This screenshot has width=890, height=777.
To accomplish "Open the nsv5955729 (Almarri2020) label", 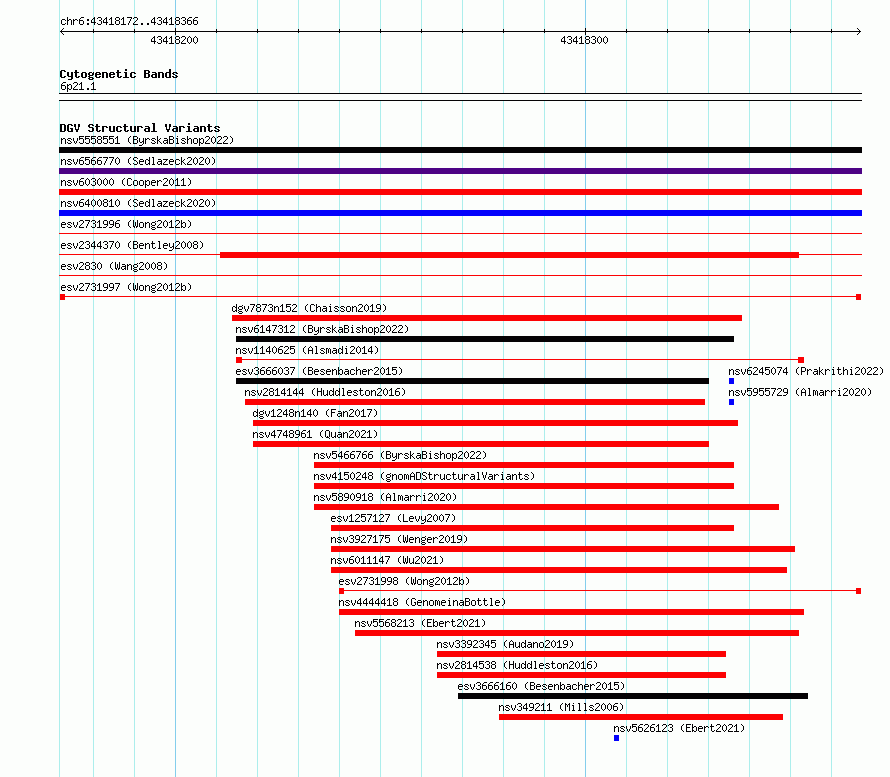I will (800, 392).
